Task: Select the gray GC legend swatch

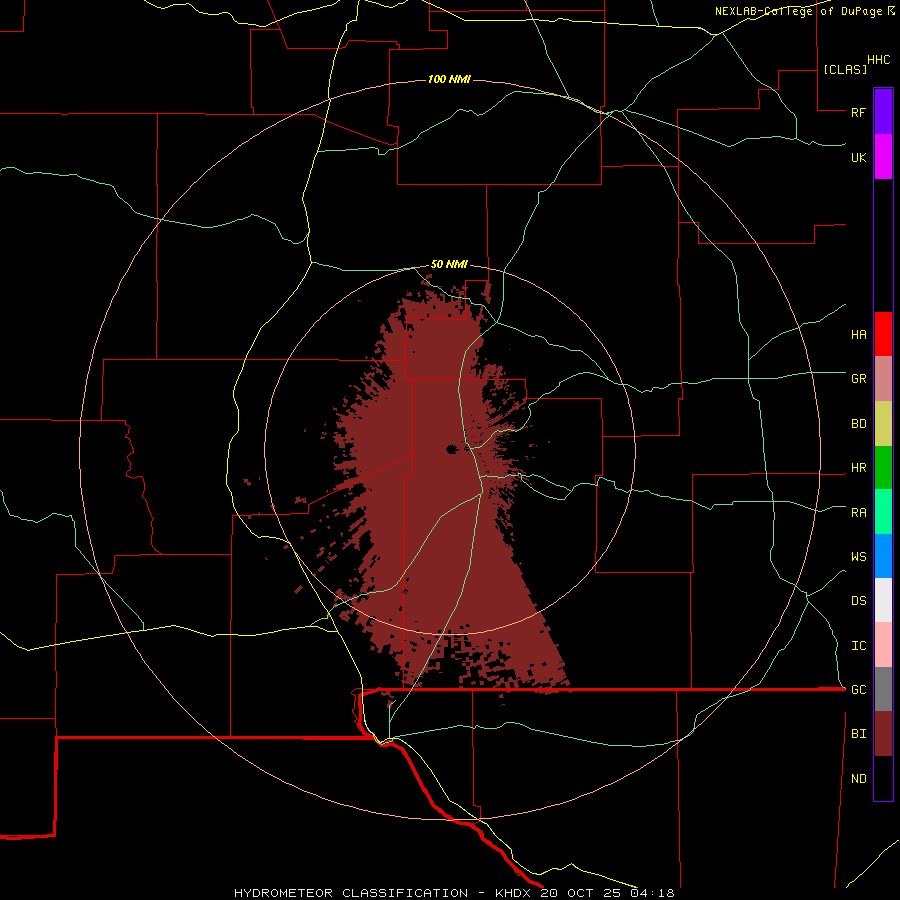Action: pos(883,689)
